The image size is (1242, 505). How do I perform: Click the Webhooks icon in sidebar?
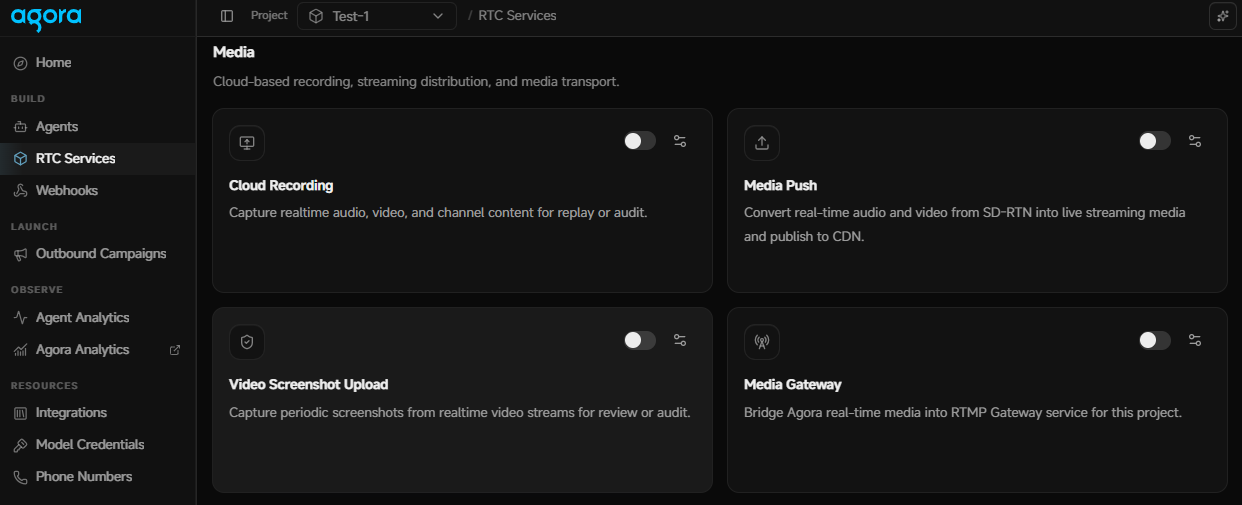[x=20, y=191]
